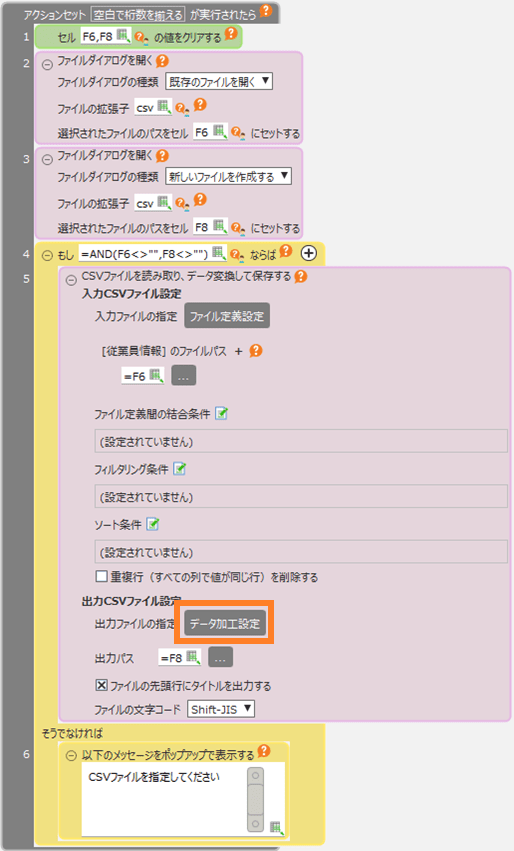Open help for CSV read and convert action

301,277
